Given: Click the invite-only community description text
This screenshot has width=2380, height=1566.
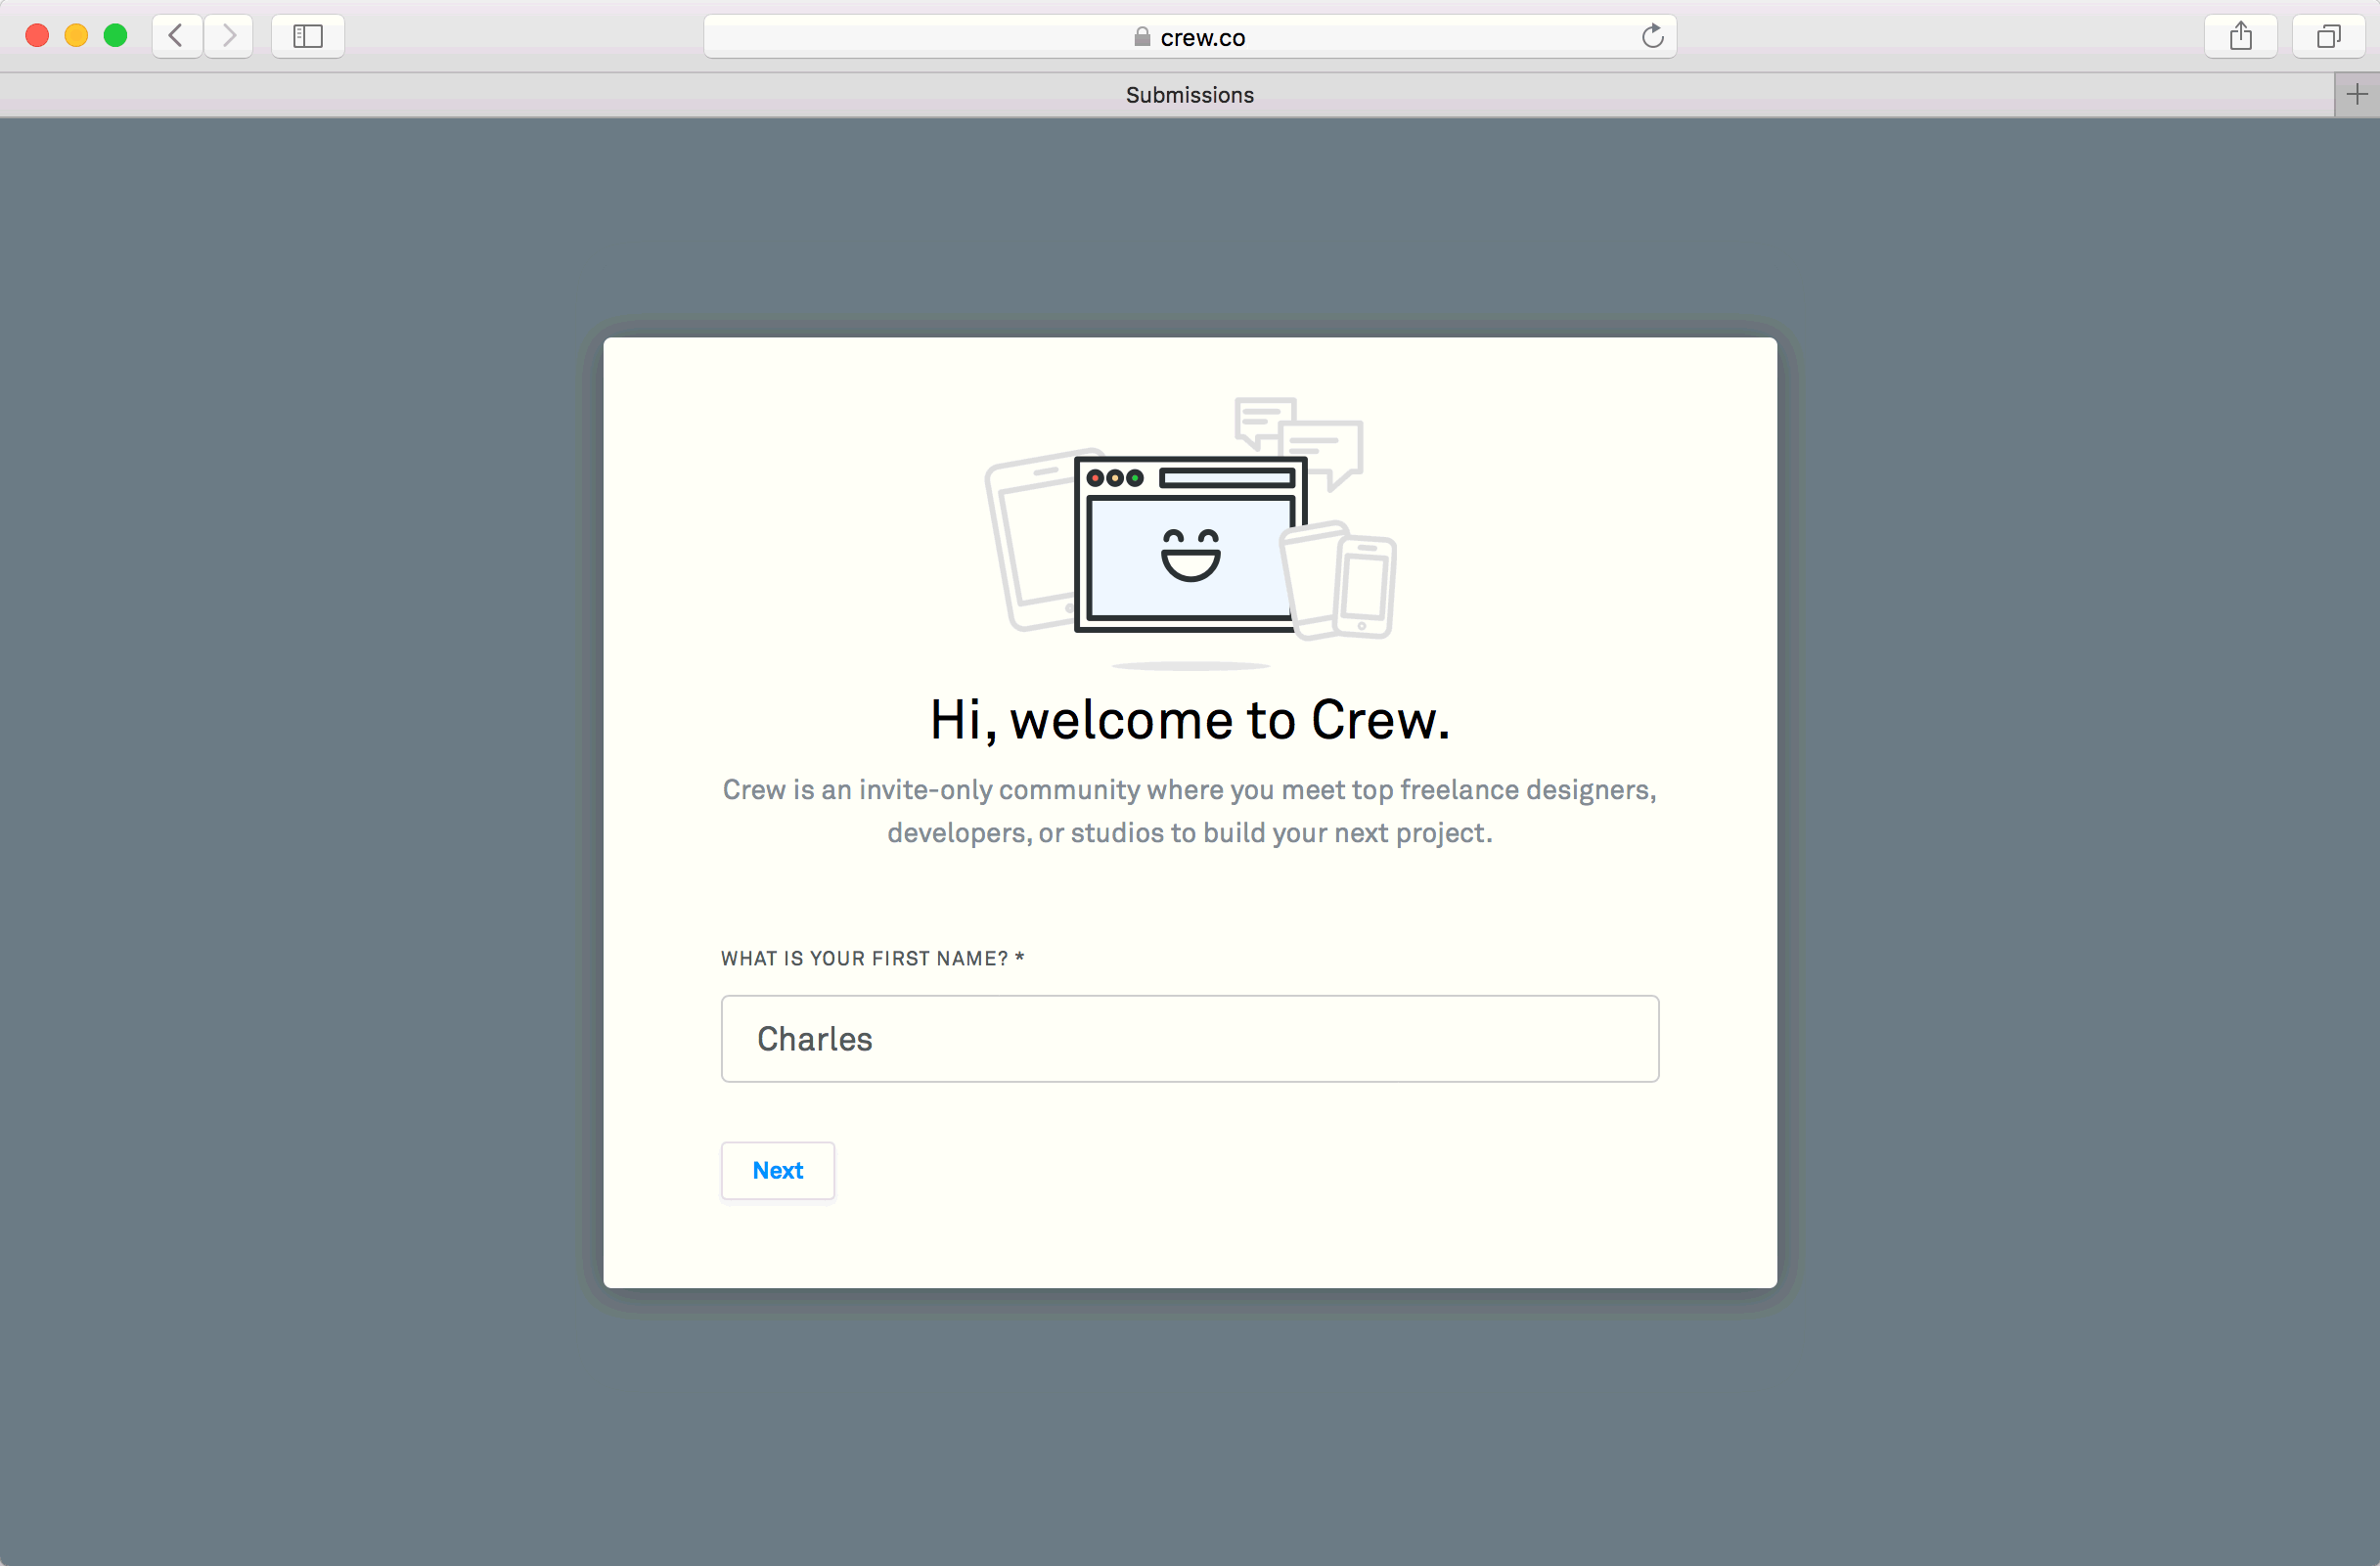Looking at the screenshot, I should click(1189, 811).
